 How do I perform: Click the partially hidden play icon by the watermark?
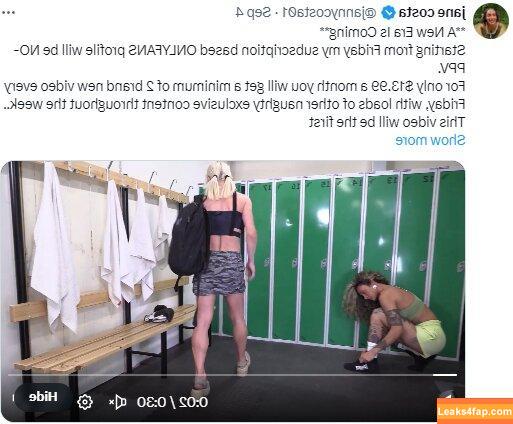click(x=447, y=395)
